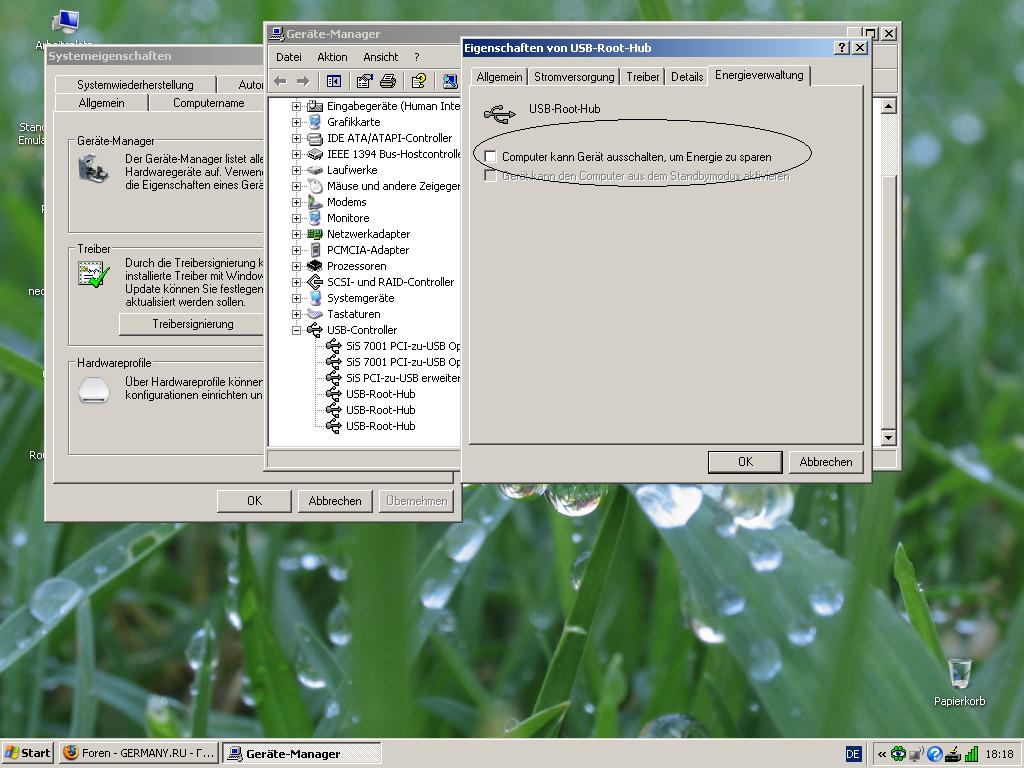Switch to the Treiber tab
Viewport: 1024px width, 768px height.
(643, 77)
